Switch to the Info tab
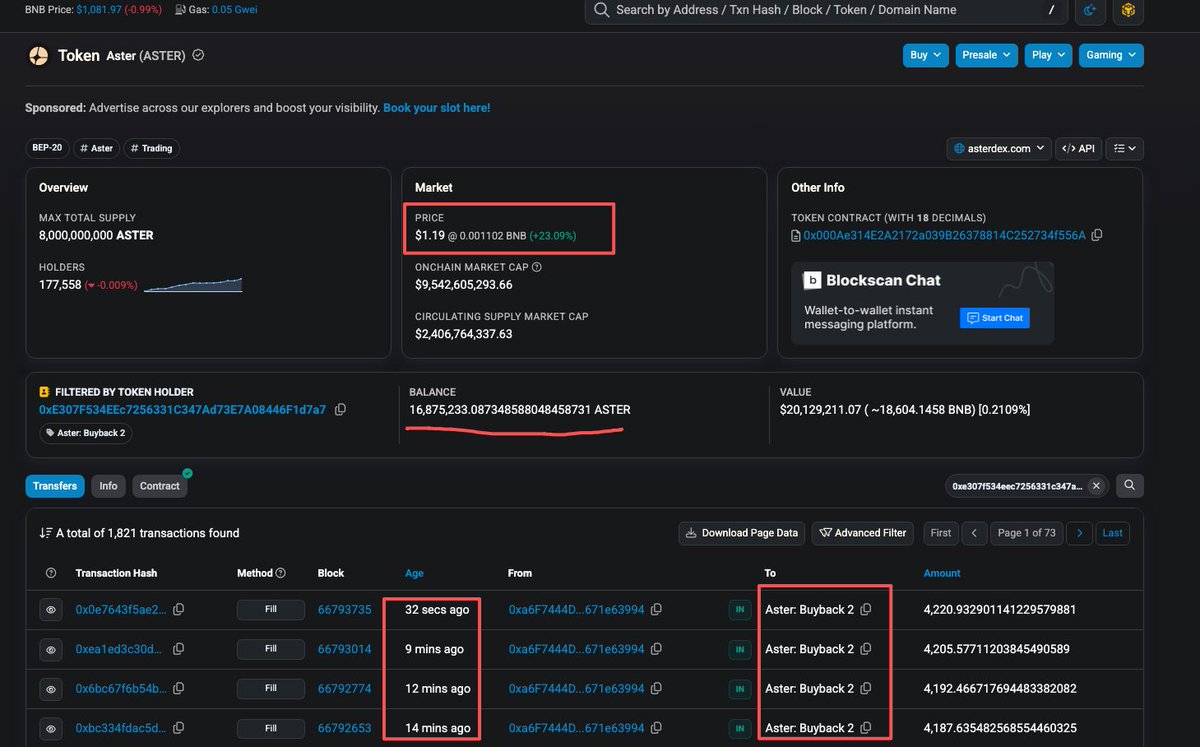The height and width of the screenshot is (747, 1200). (x=108, y=486)
